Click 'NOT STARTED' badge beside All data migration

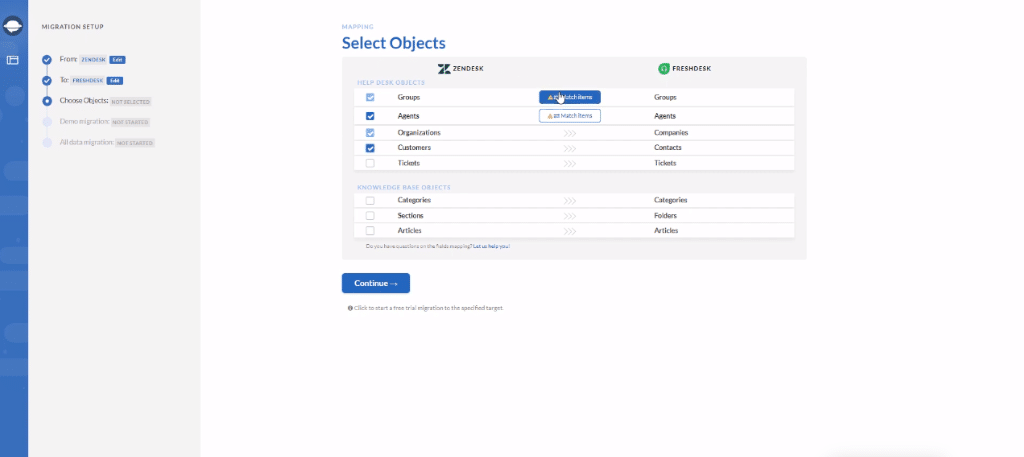(135, 143)
